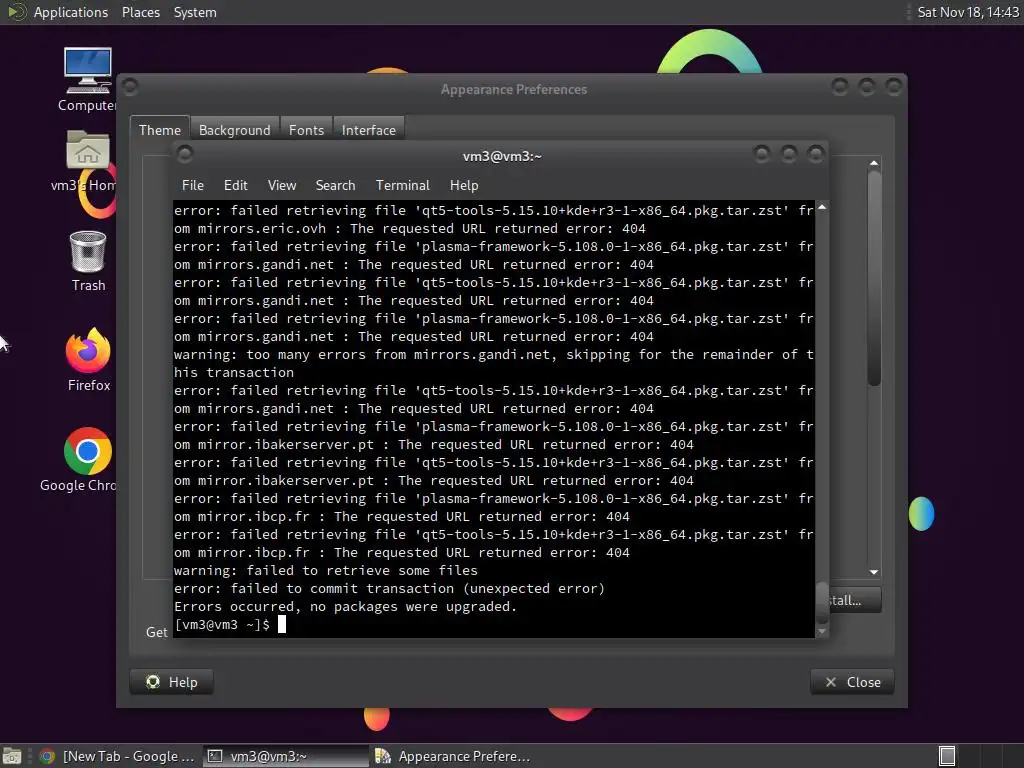The height and width of the screenshot is (768, 1024).
Task: Click the clock showing Sat Nov 18
Action: (968, 12)
